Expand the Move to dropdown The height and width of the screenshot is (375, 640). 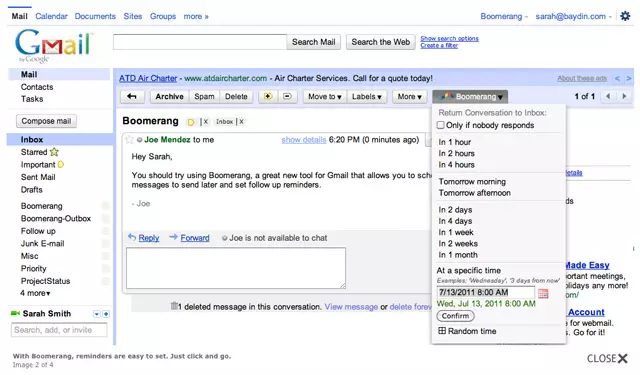click(324, 97)
